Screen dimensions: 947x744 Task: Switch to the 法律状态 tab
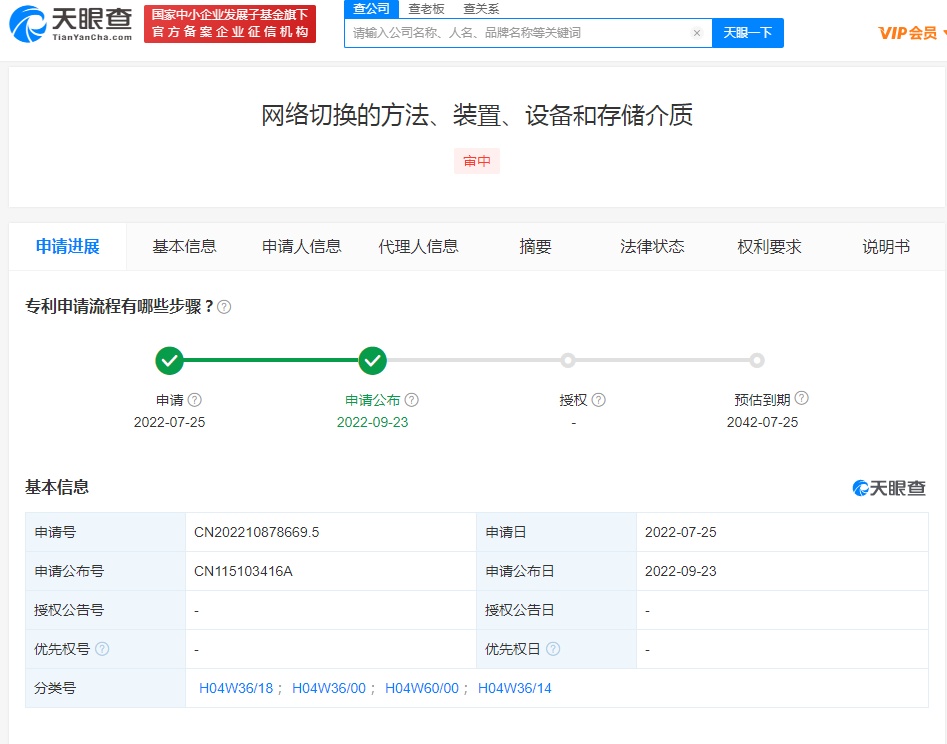[x=652, y=246]
